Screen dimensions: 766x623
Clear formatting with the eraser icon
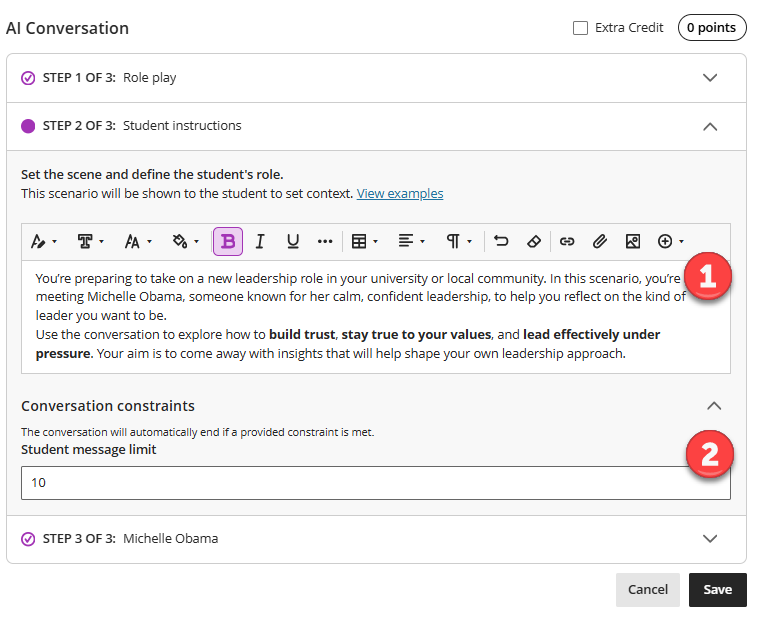(x=534, y=241)
